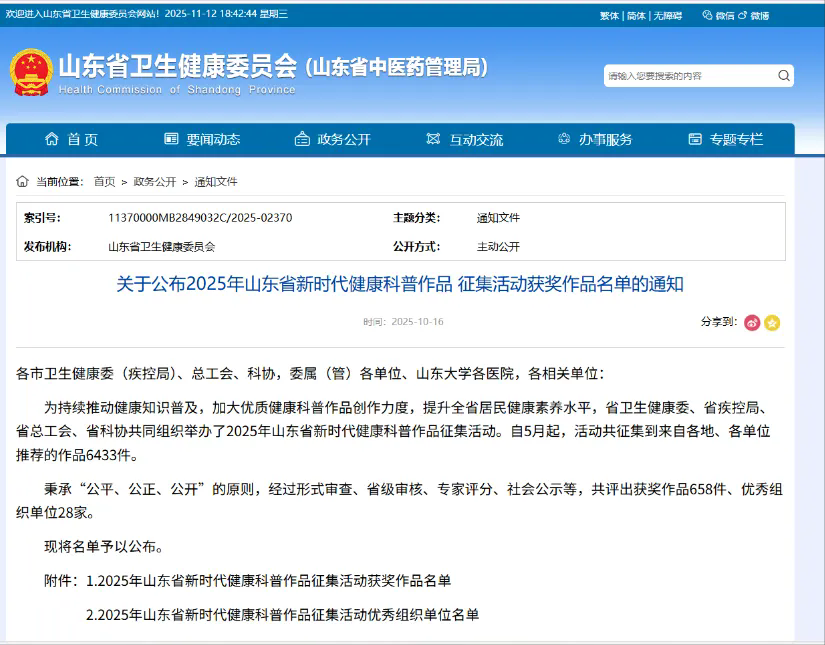Open attachment 1 获奖作品名单
Viewport: 825px width, 645px height.
coord(268,581)
